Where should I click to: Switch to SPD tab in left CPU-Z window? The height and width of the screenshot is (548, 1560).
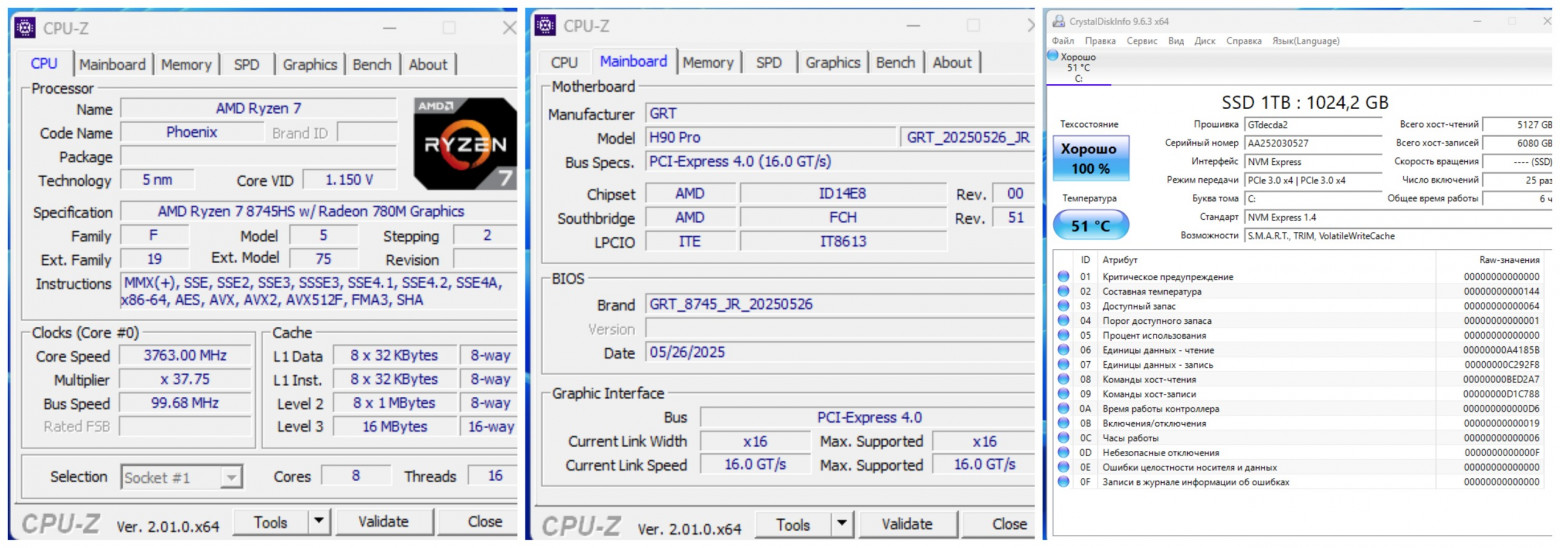(246, 64)
